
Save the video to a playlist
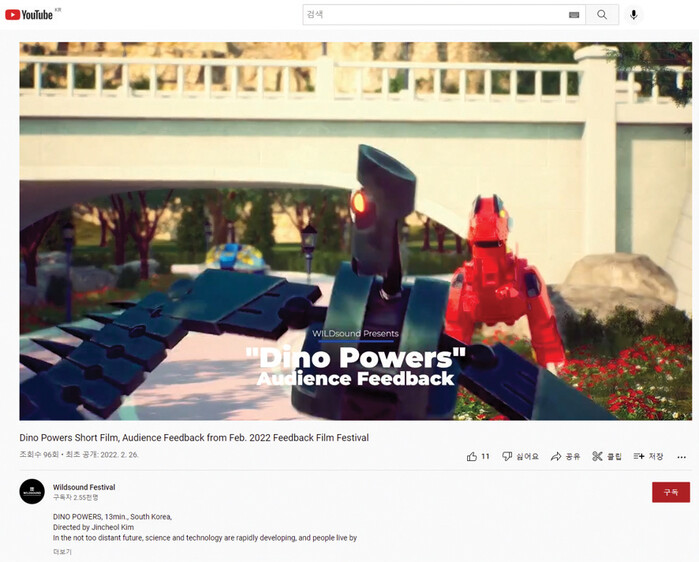click(648, 456)
